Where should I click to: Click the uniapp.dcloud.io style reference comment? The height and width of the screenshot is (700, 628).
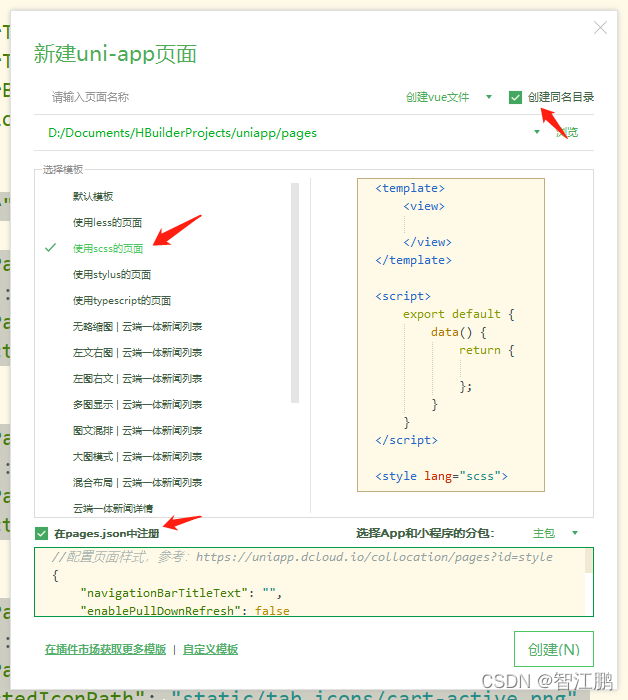coord(303,557)
